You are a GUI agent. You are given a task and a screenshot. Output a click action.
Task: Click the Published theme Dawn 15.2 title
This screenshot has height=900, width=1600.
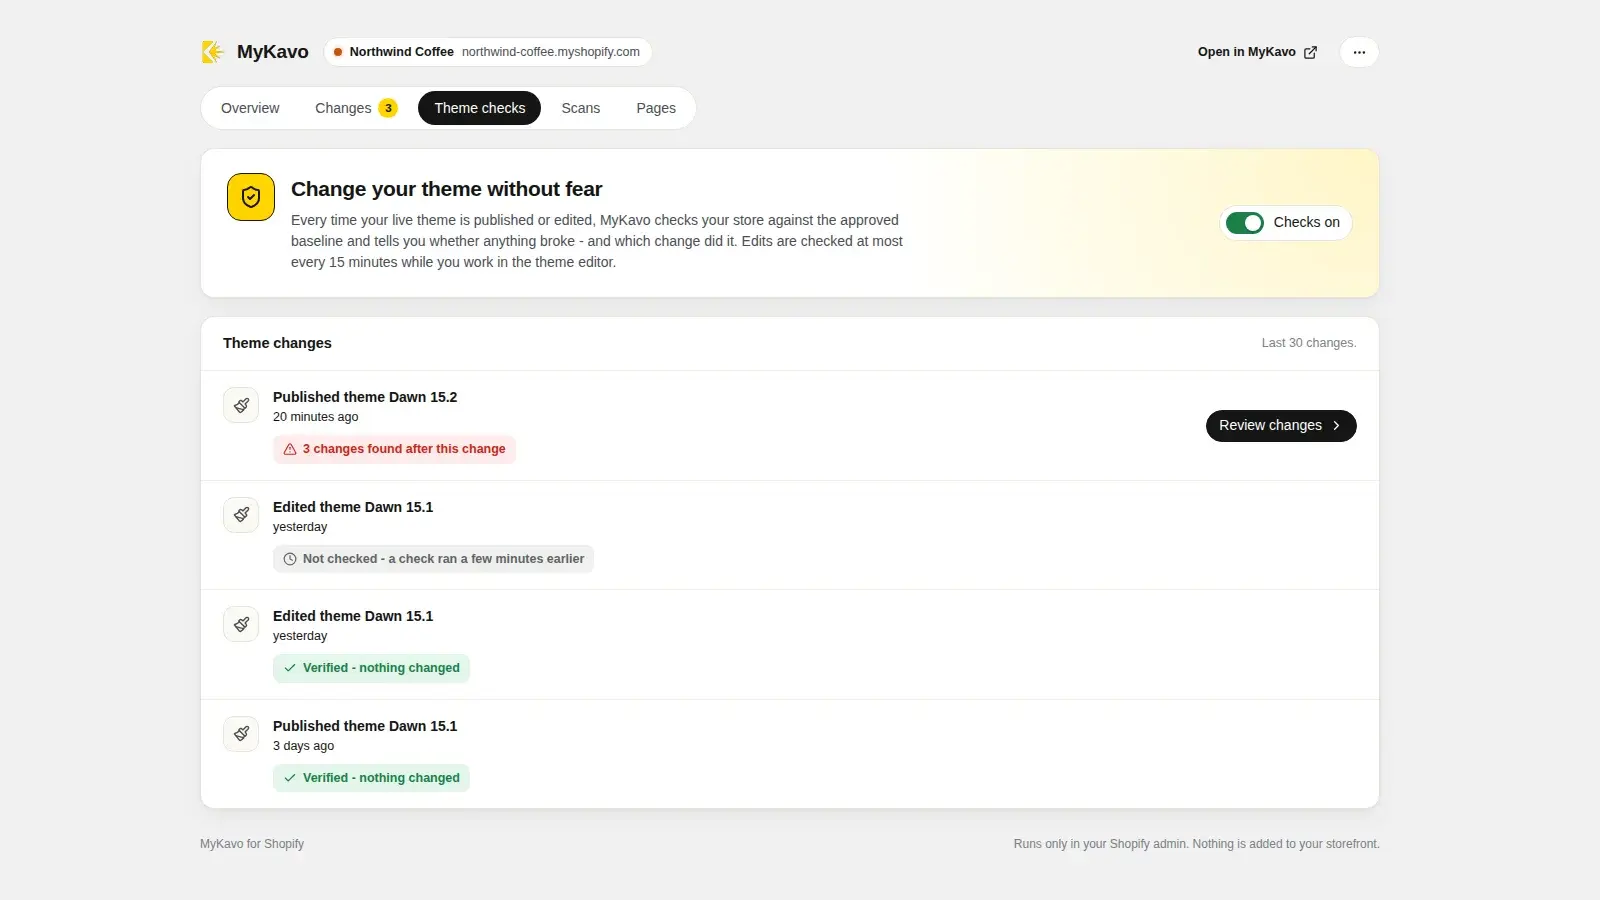tap(365, 397)
